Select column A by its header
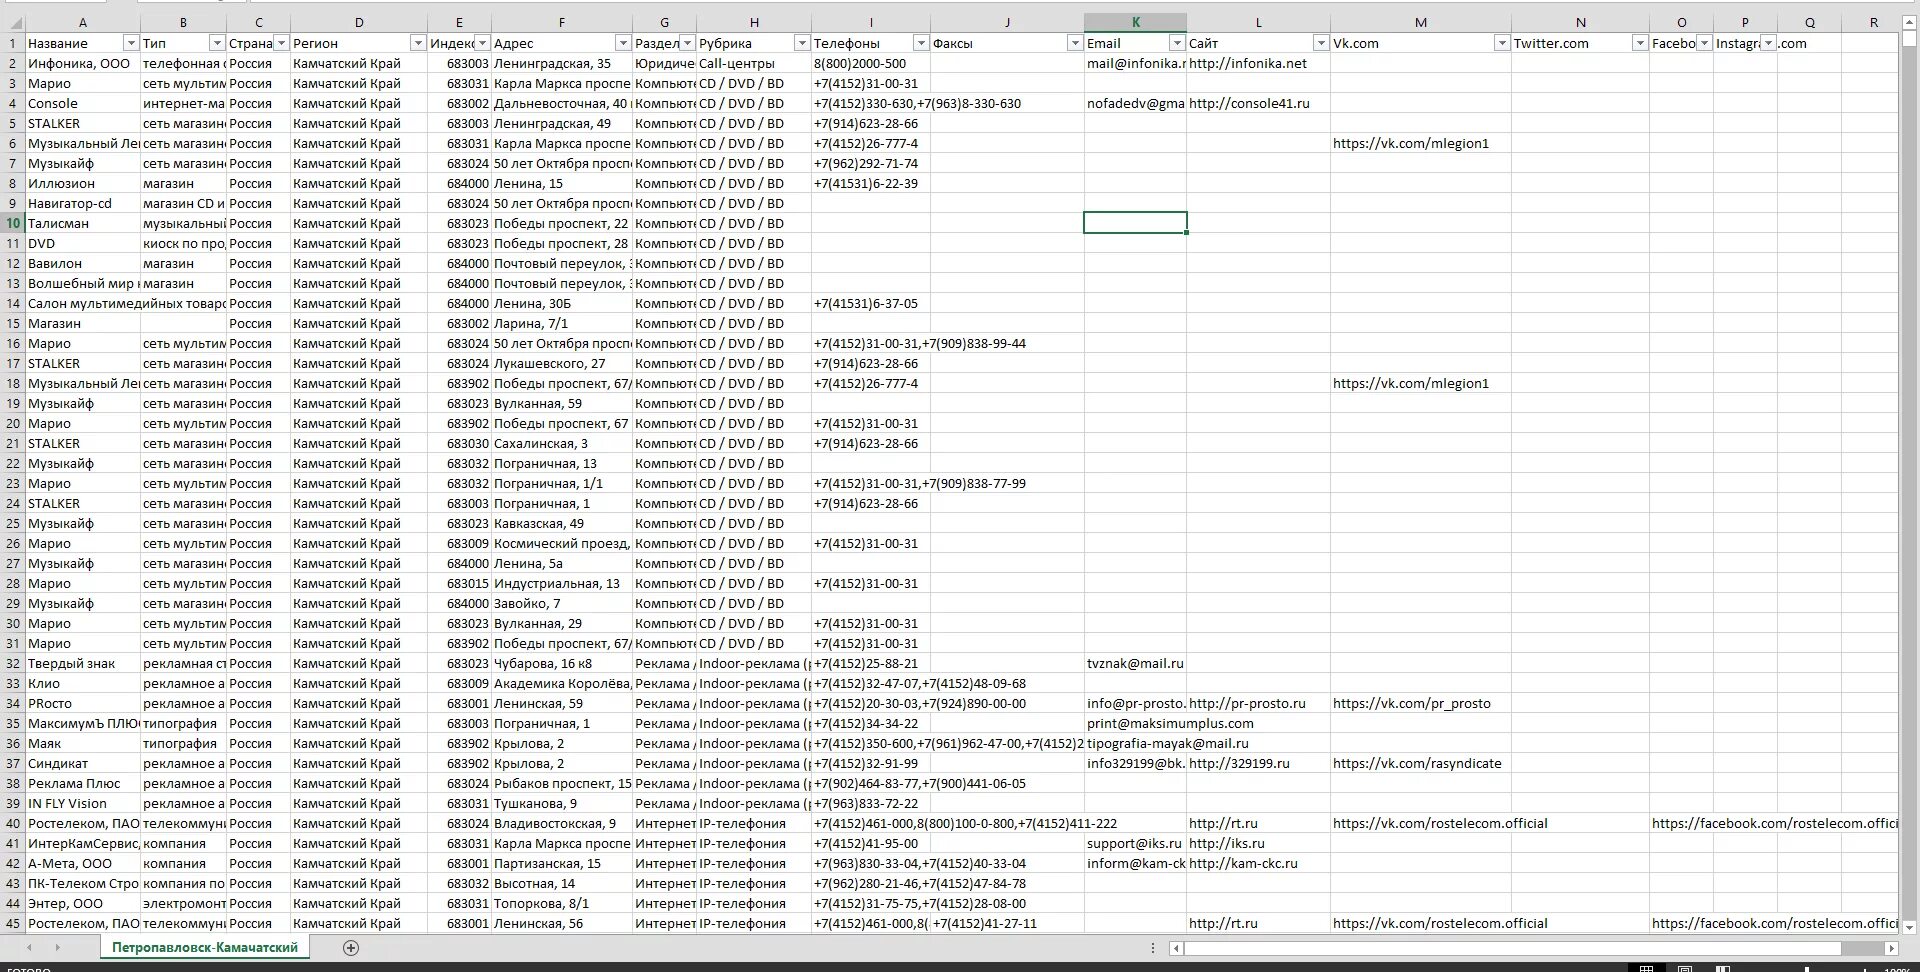The image size is (1920, 972). click(83, 22)
